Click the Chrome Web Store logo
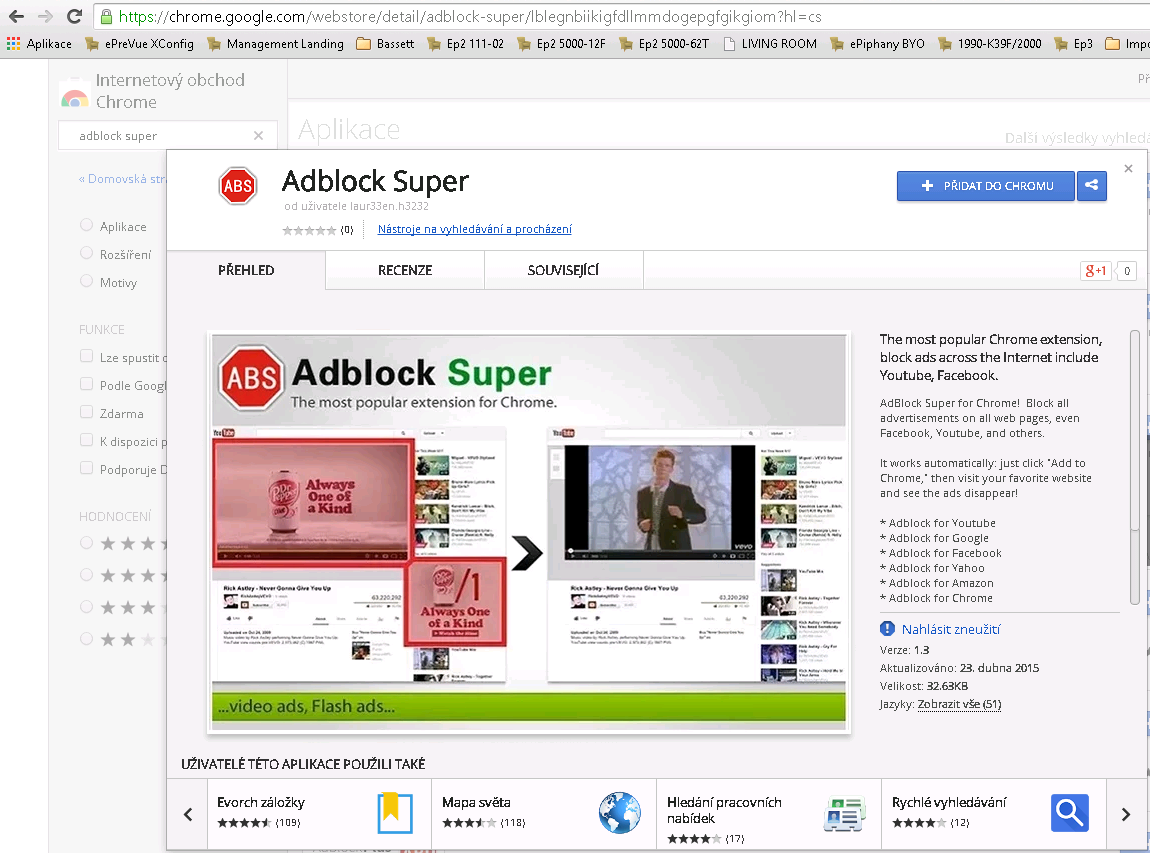Viewport: 1150px width, 853px height. point(75,93)
